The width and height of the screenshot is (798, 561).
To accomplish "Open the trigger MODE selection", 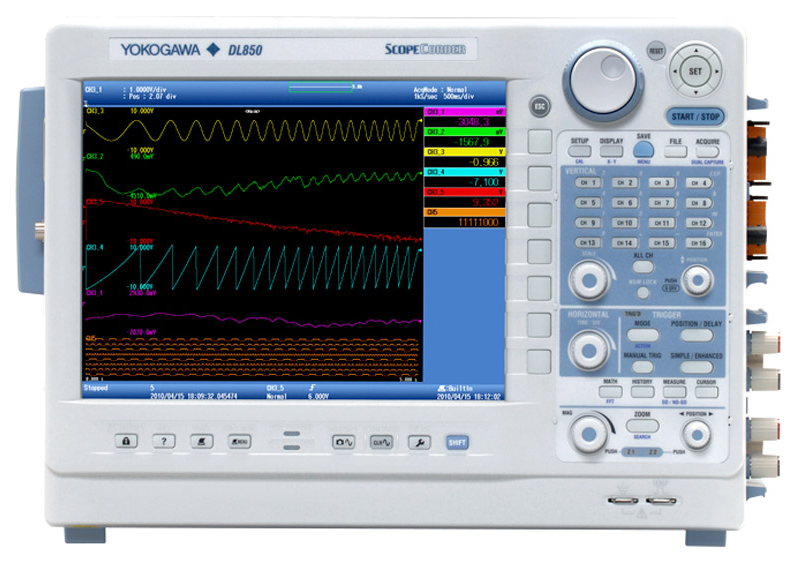I will pos(643,336).
